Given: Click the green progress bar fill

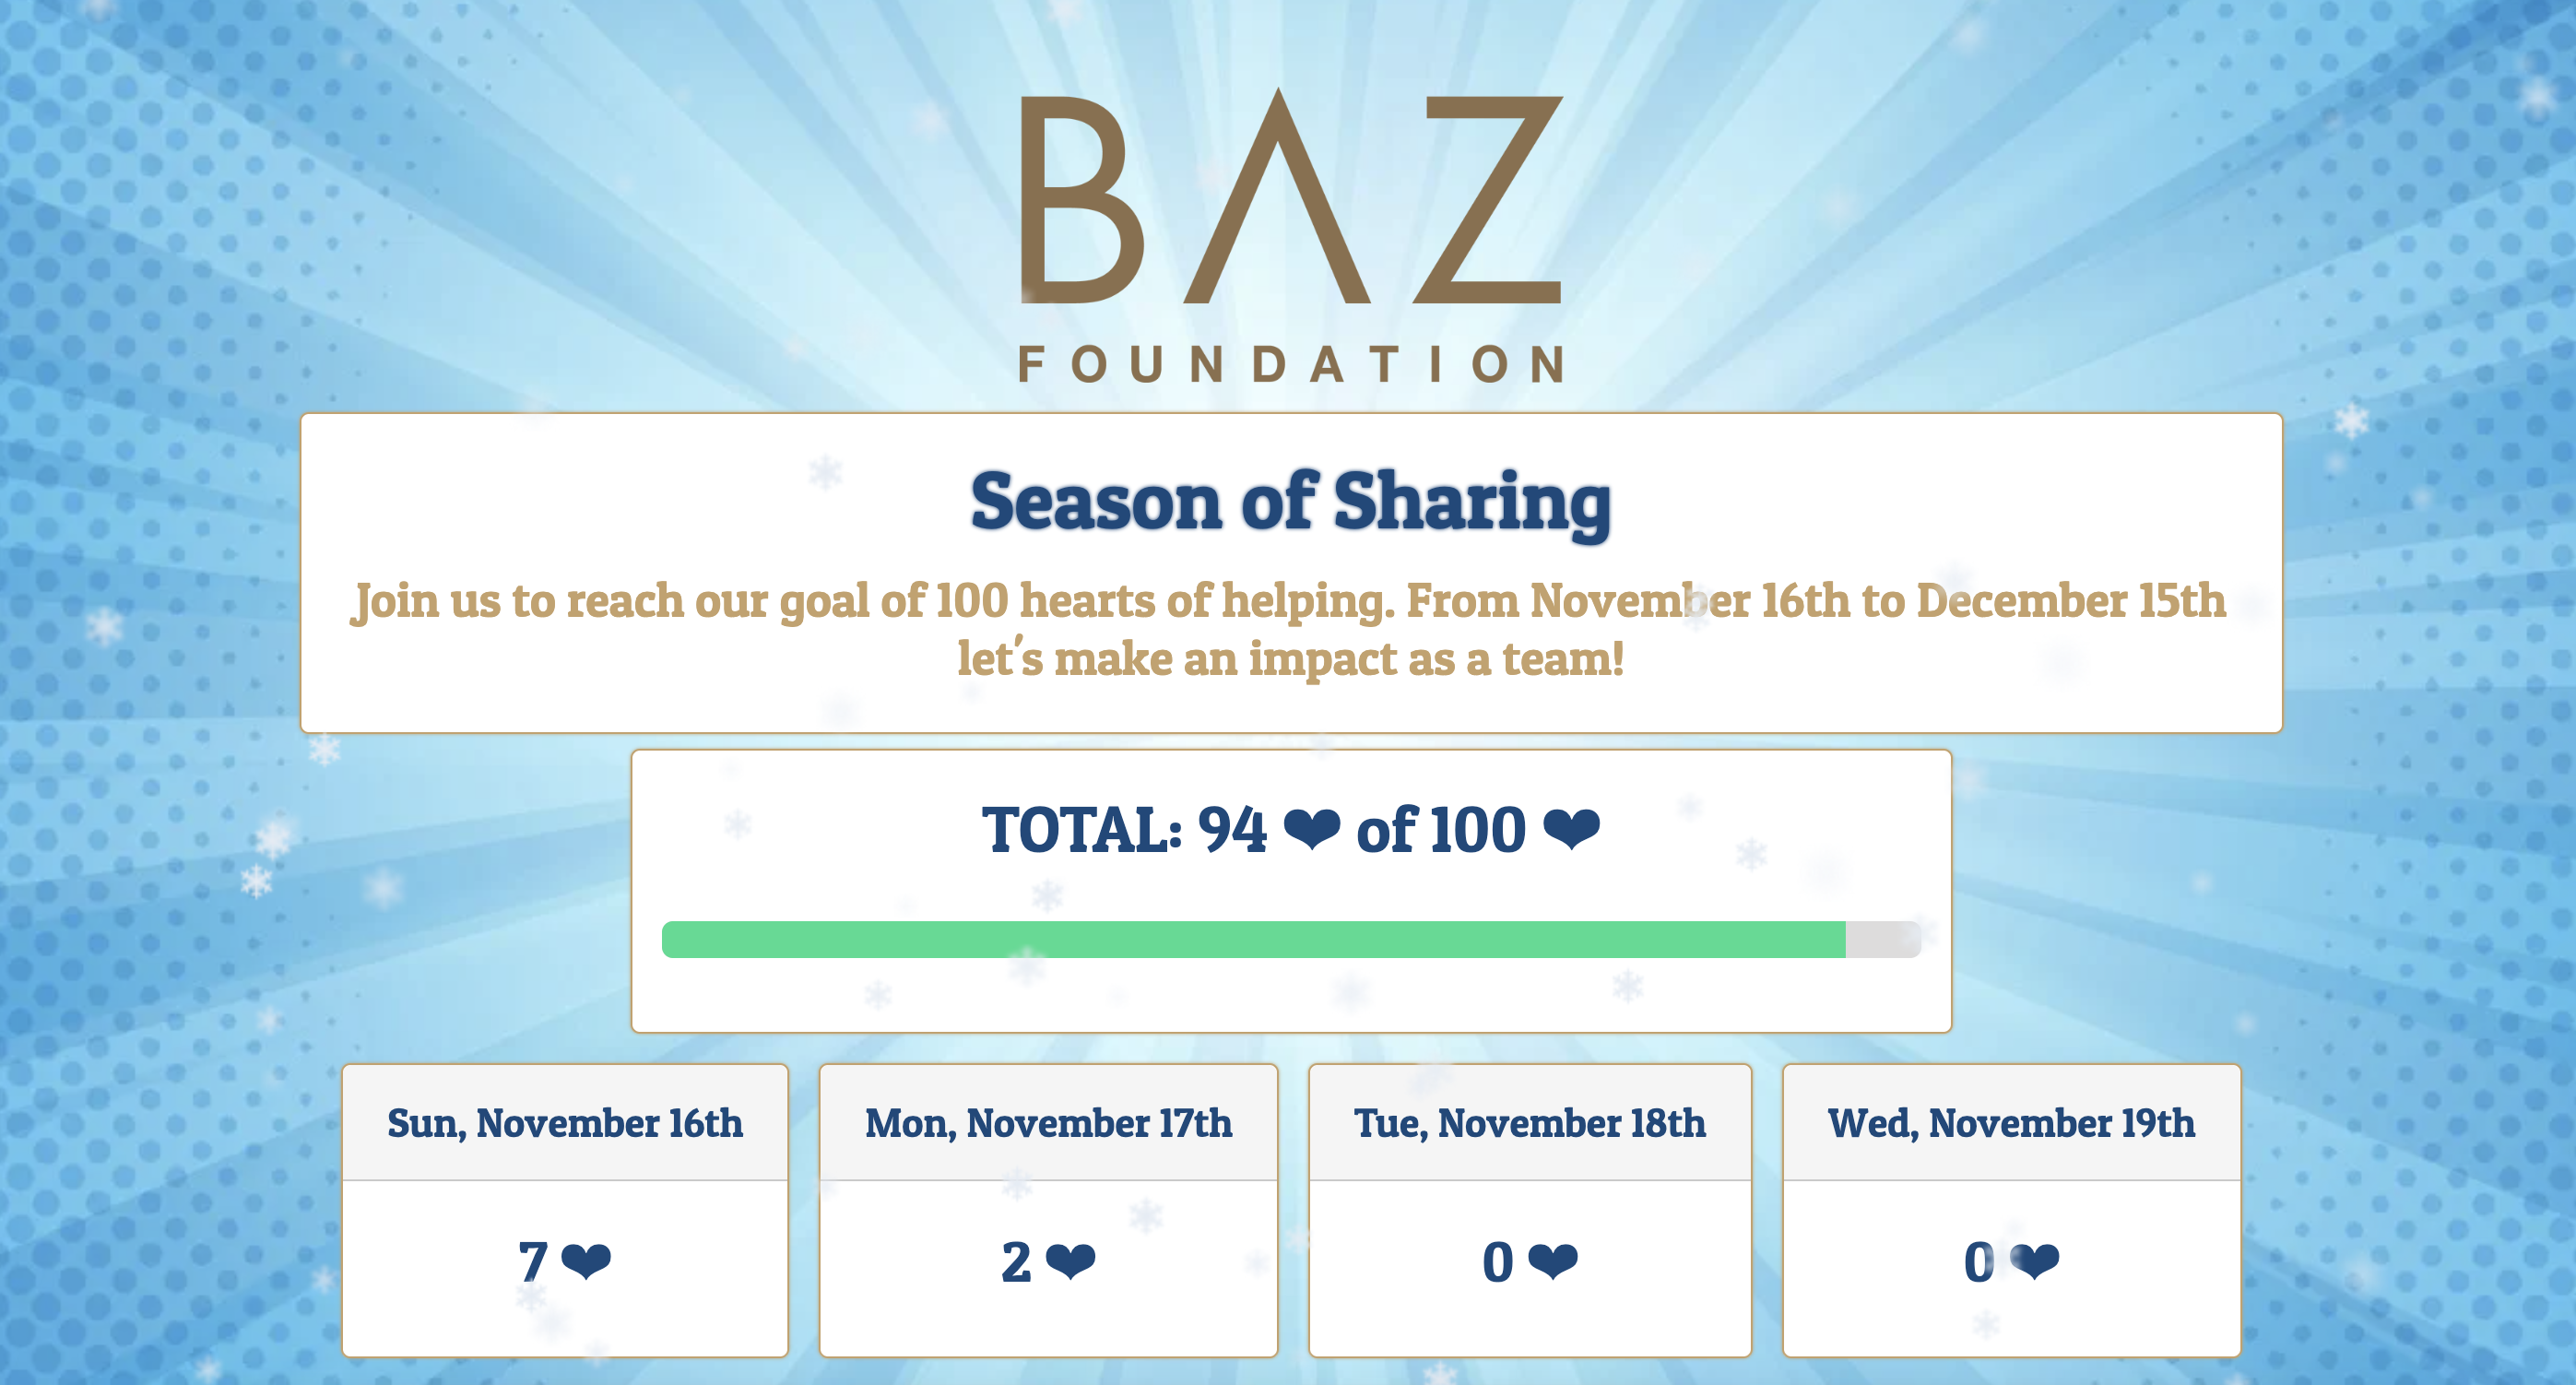Looking at the screenshot, I should tap(1253, 940).
